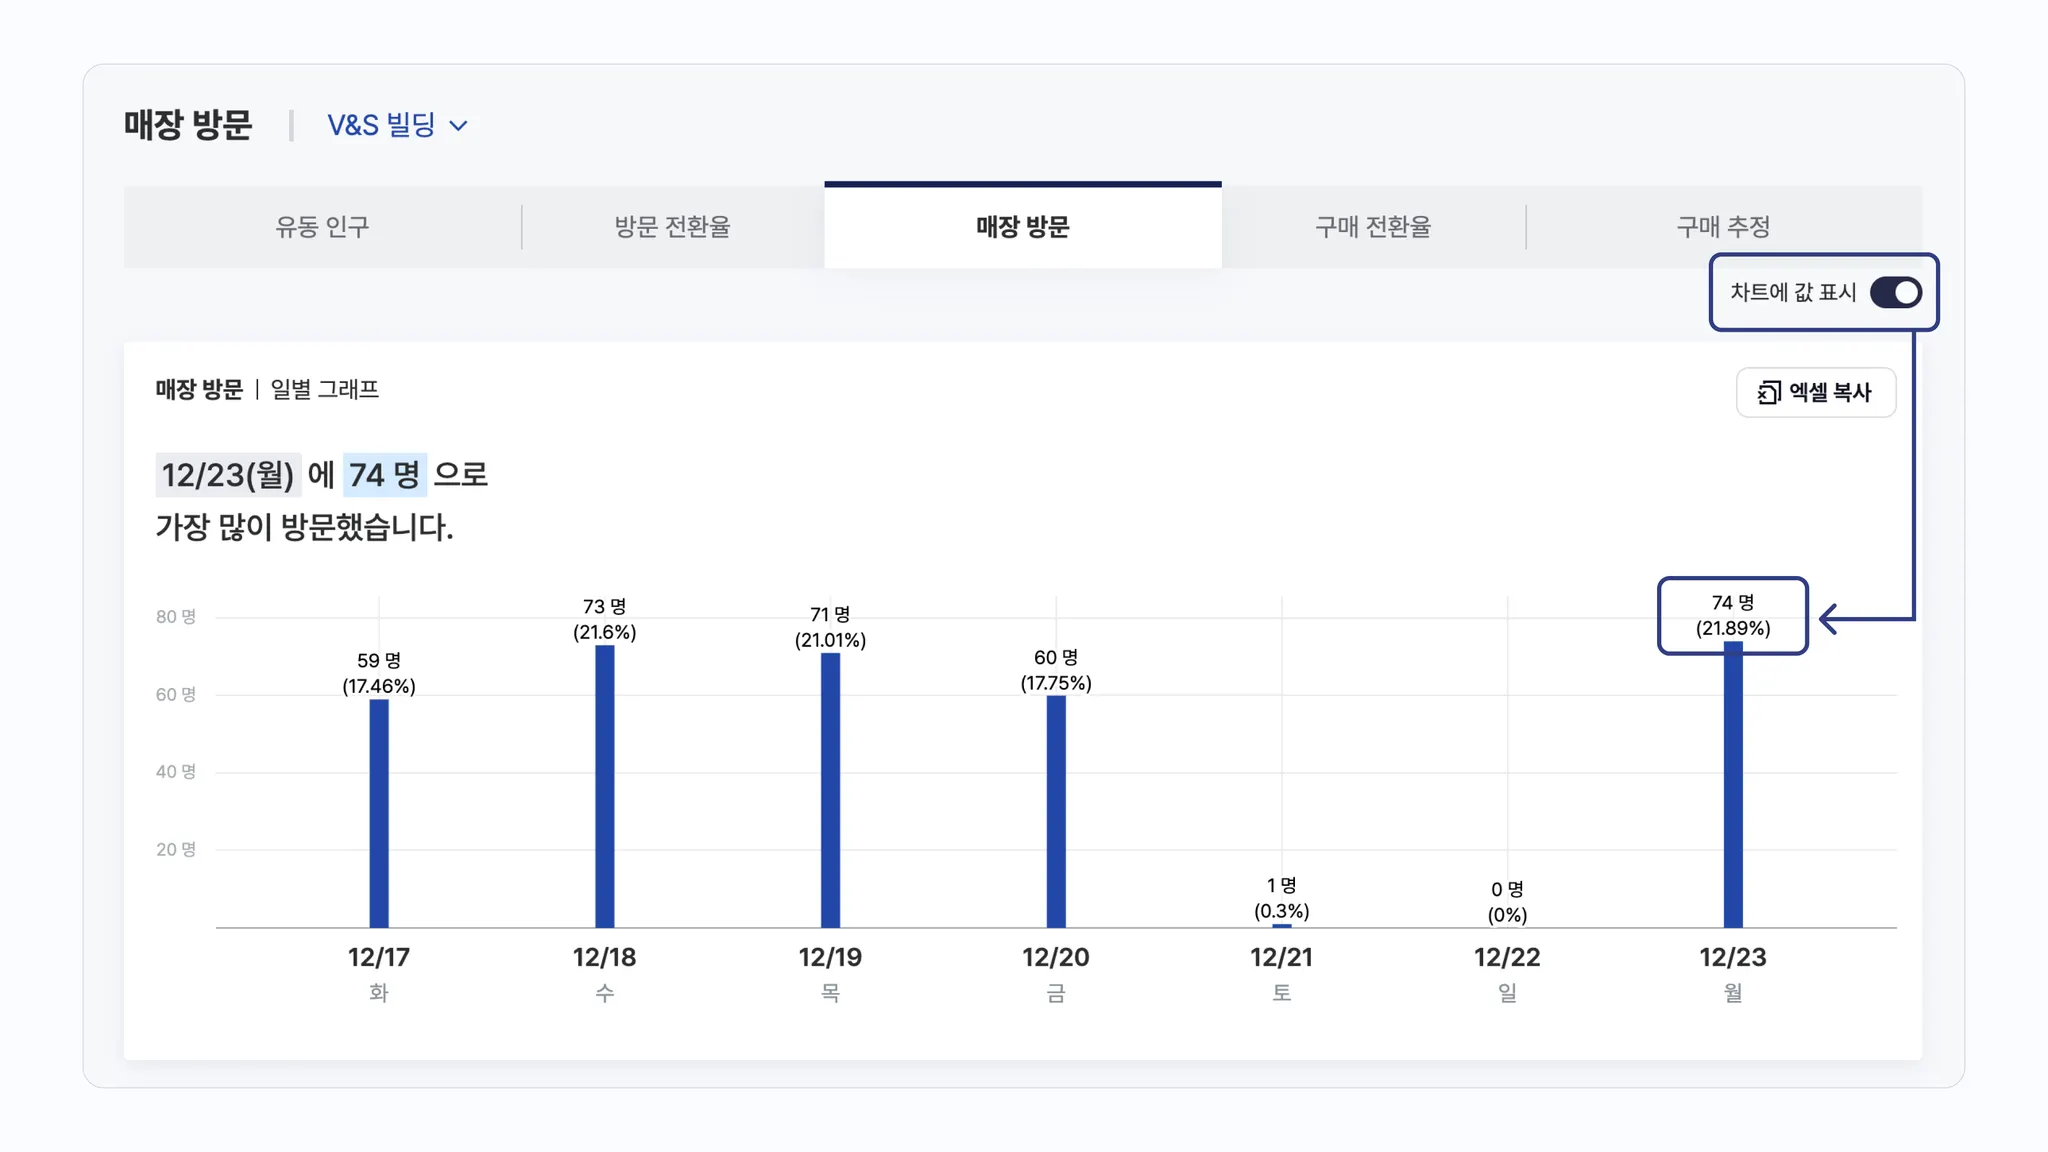Open the 구매 전환율 tab
This screenshot has height=1152, width=2048.
pos(1372,227)
